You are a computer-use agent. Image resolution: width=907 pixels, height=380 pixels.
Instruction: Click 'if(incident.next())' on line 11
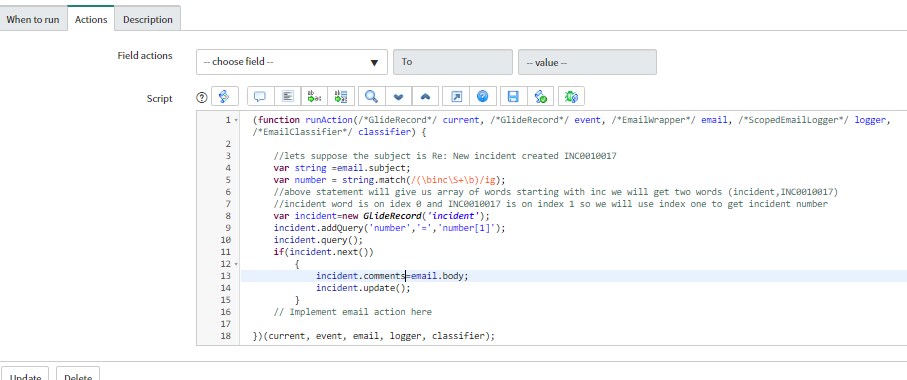click(x=323, y=252)
